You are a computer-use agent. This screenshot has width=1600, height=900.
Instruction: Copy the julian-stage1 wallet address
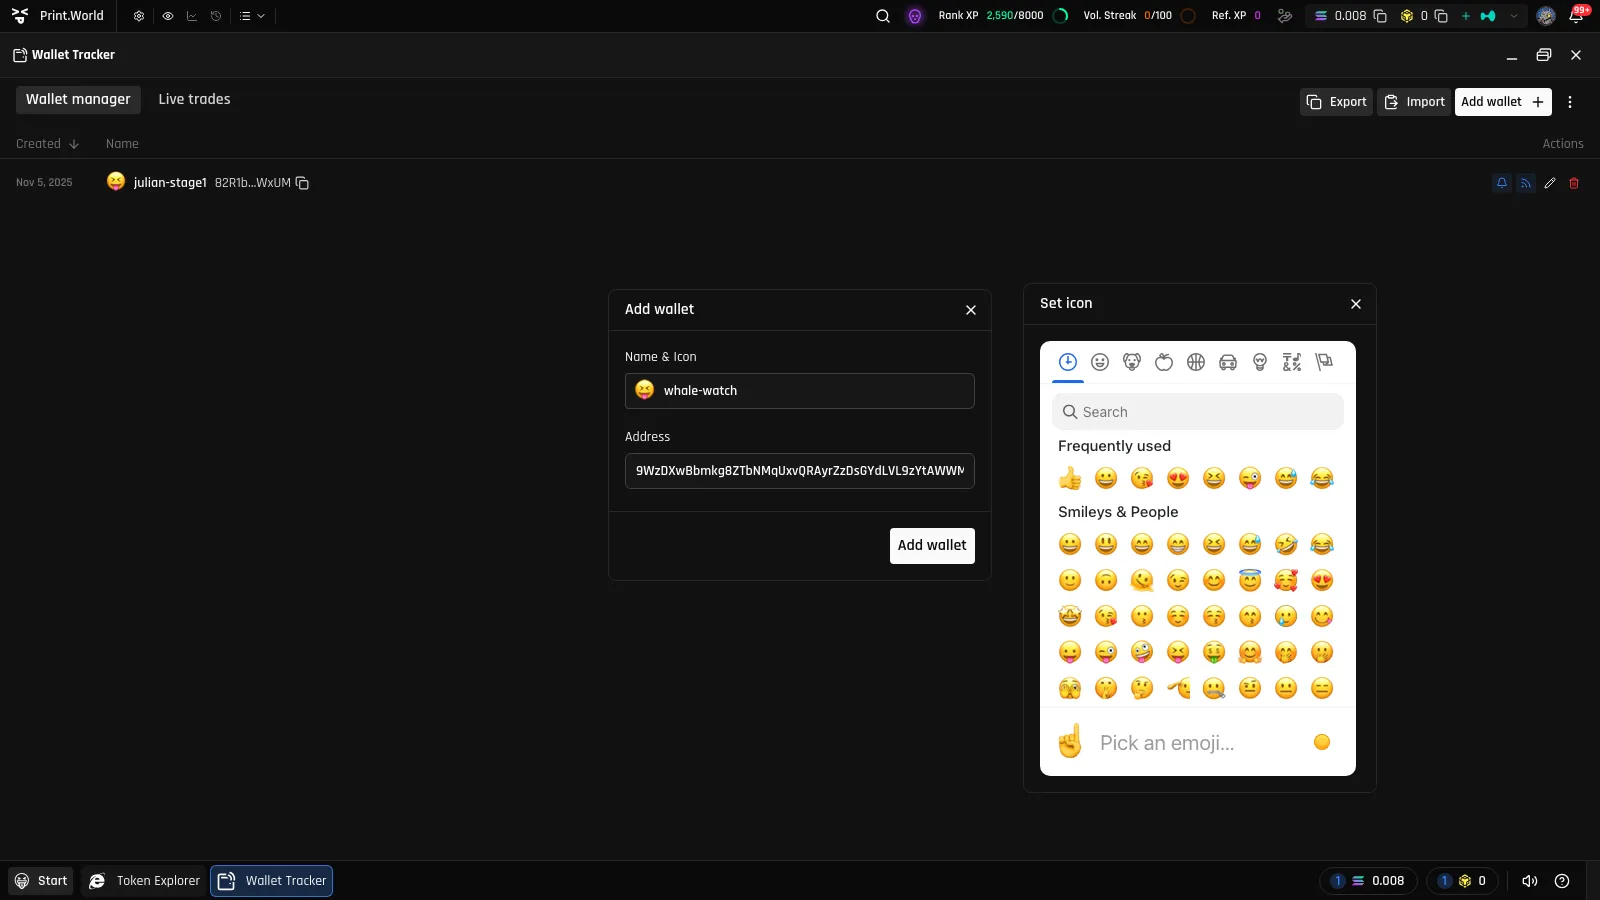302,183
